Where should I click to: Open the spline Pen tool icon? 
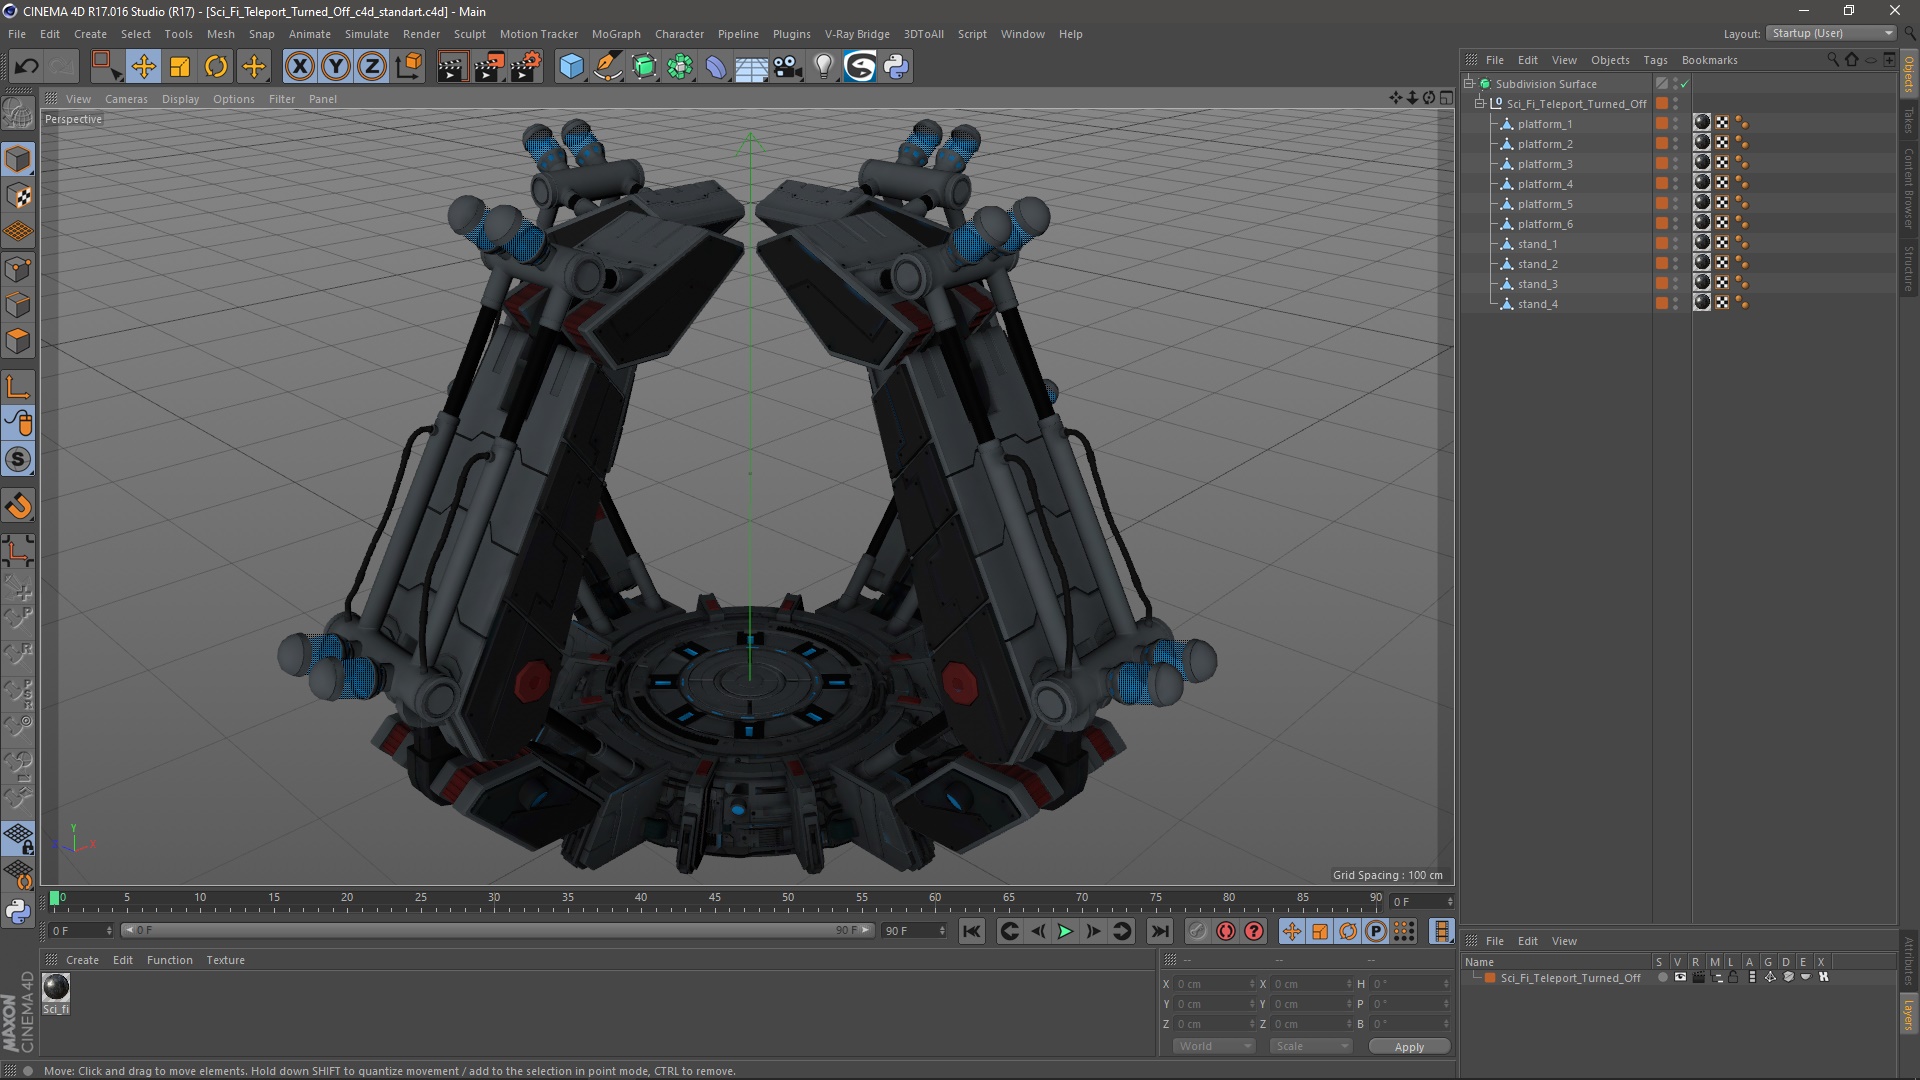pos(607,66)
